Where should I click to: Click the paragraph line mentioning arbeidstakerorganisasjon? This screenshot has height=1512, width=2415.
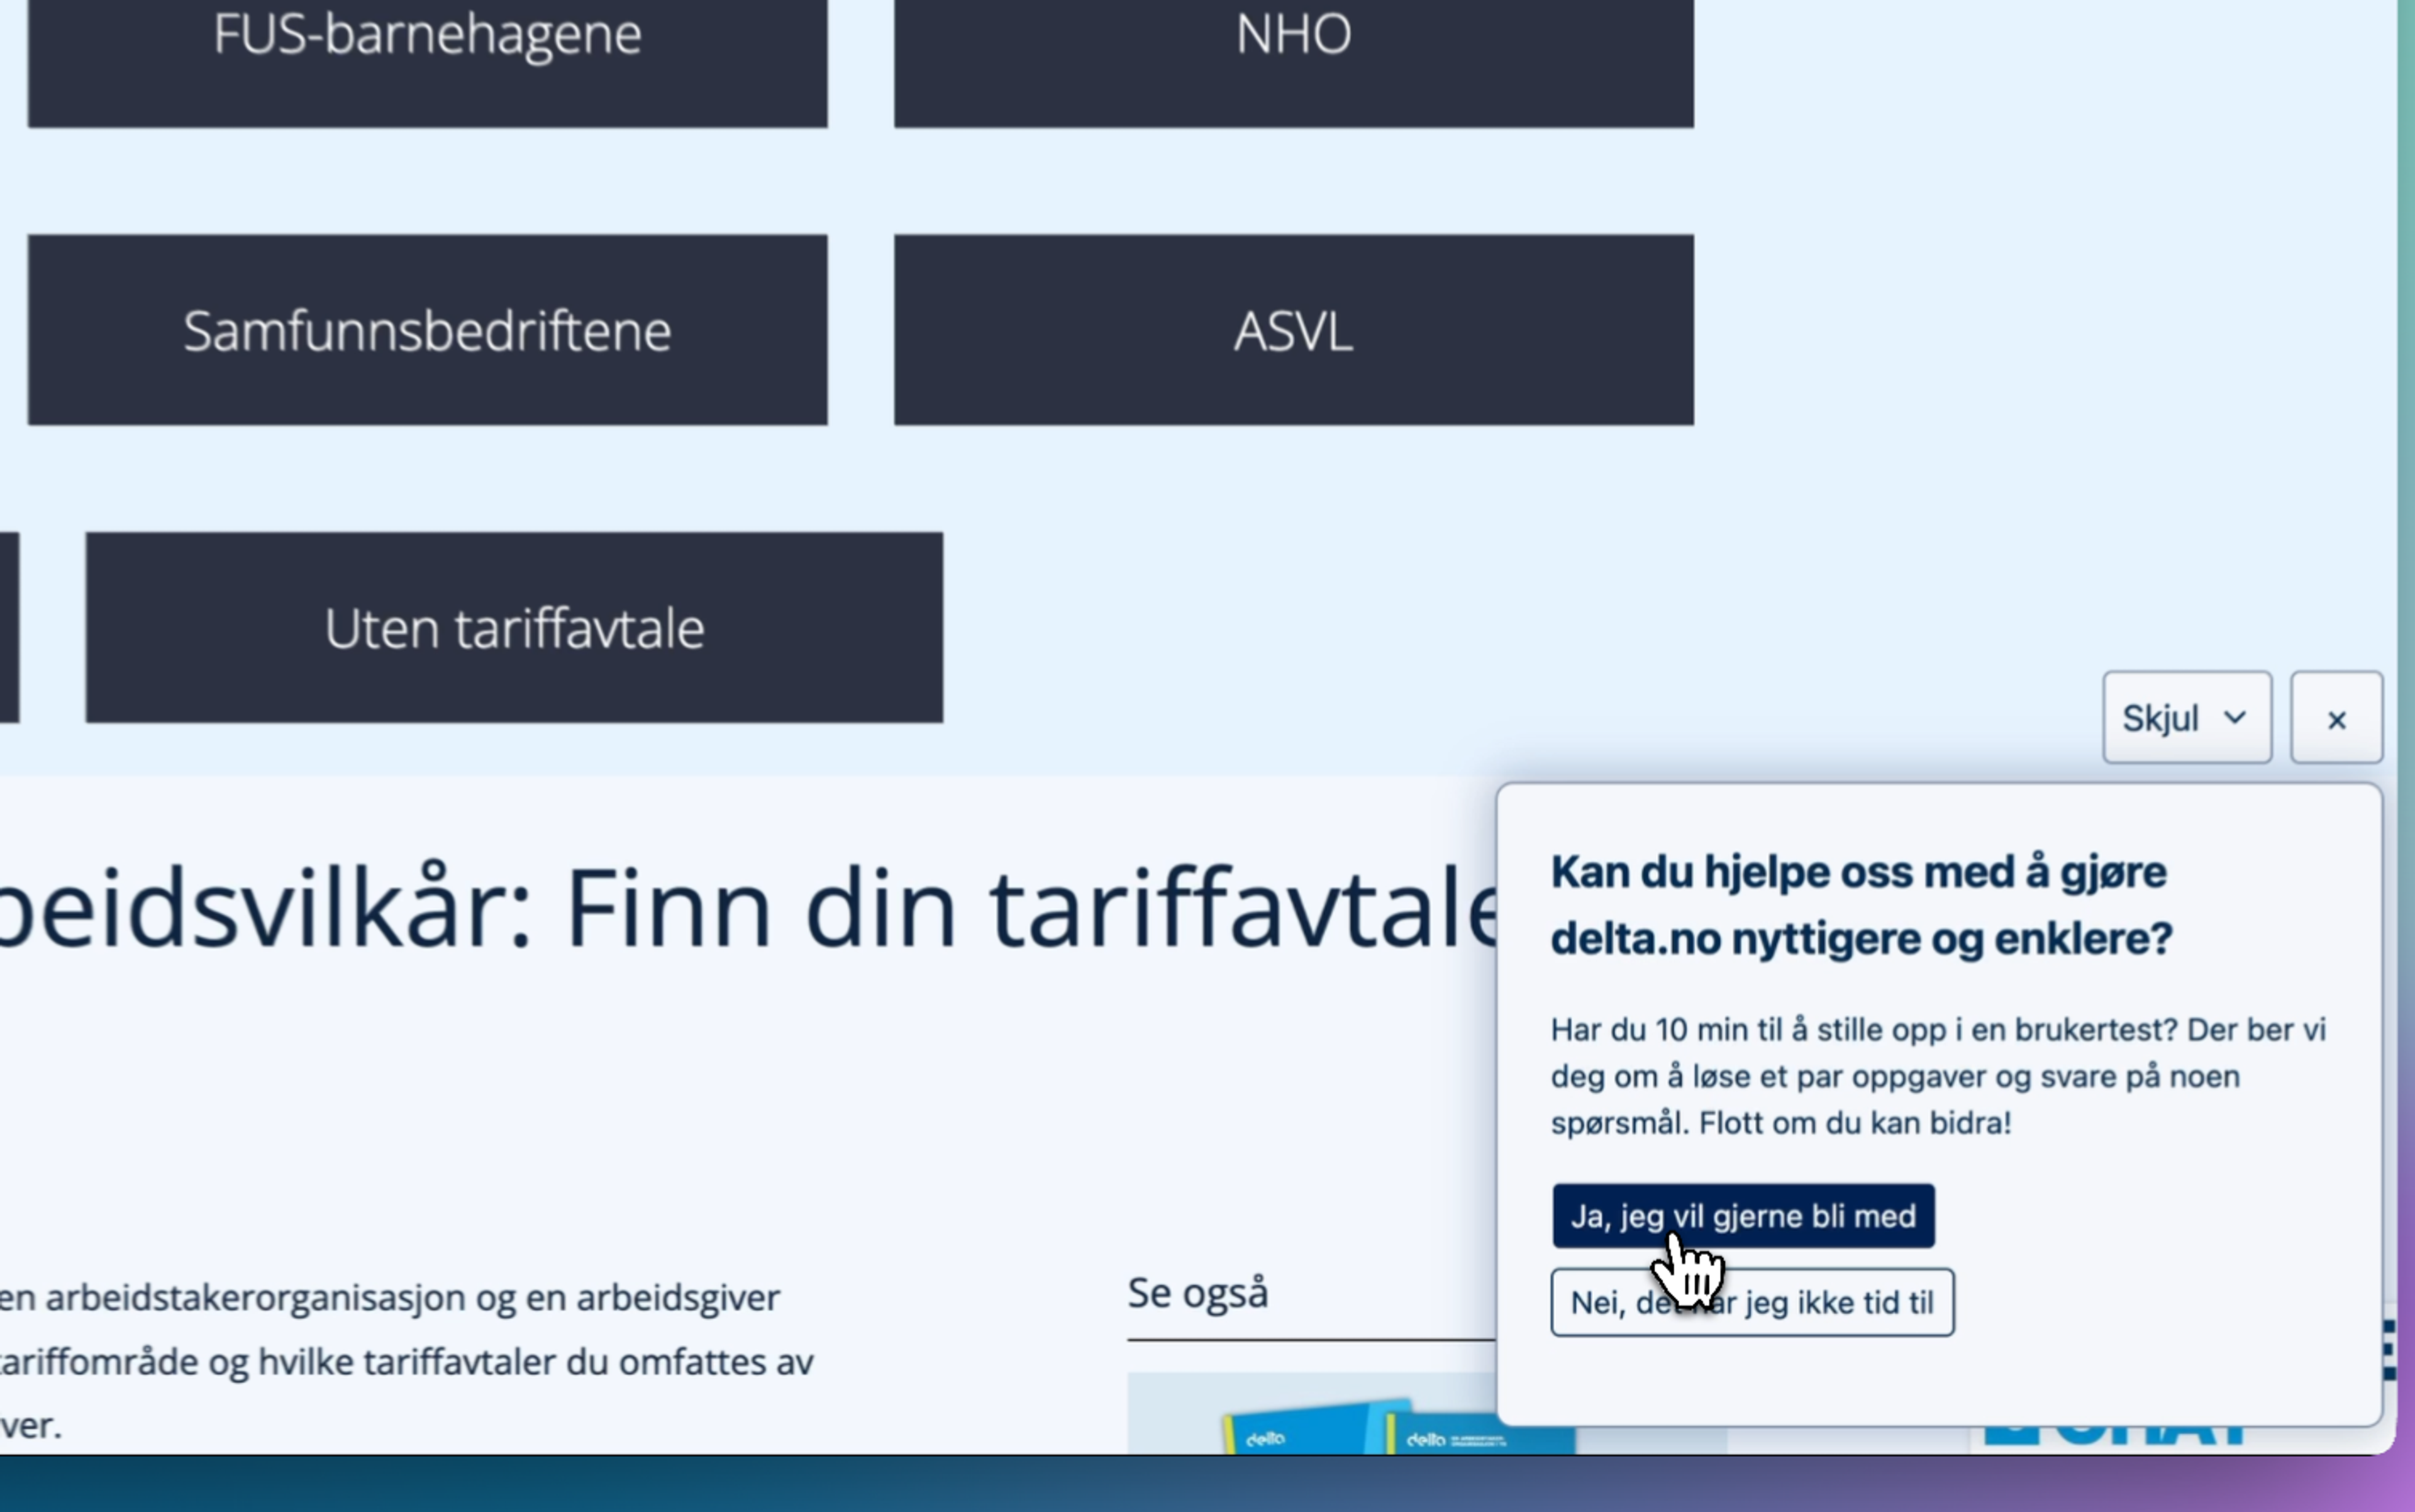[390, 1297]
